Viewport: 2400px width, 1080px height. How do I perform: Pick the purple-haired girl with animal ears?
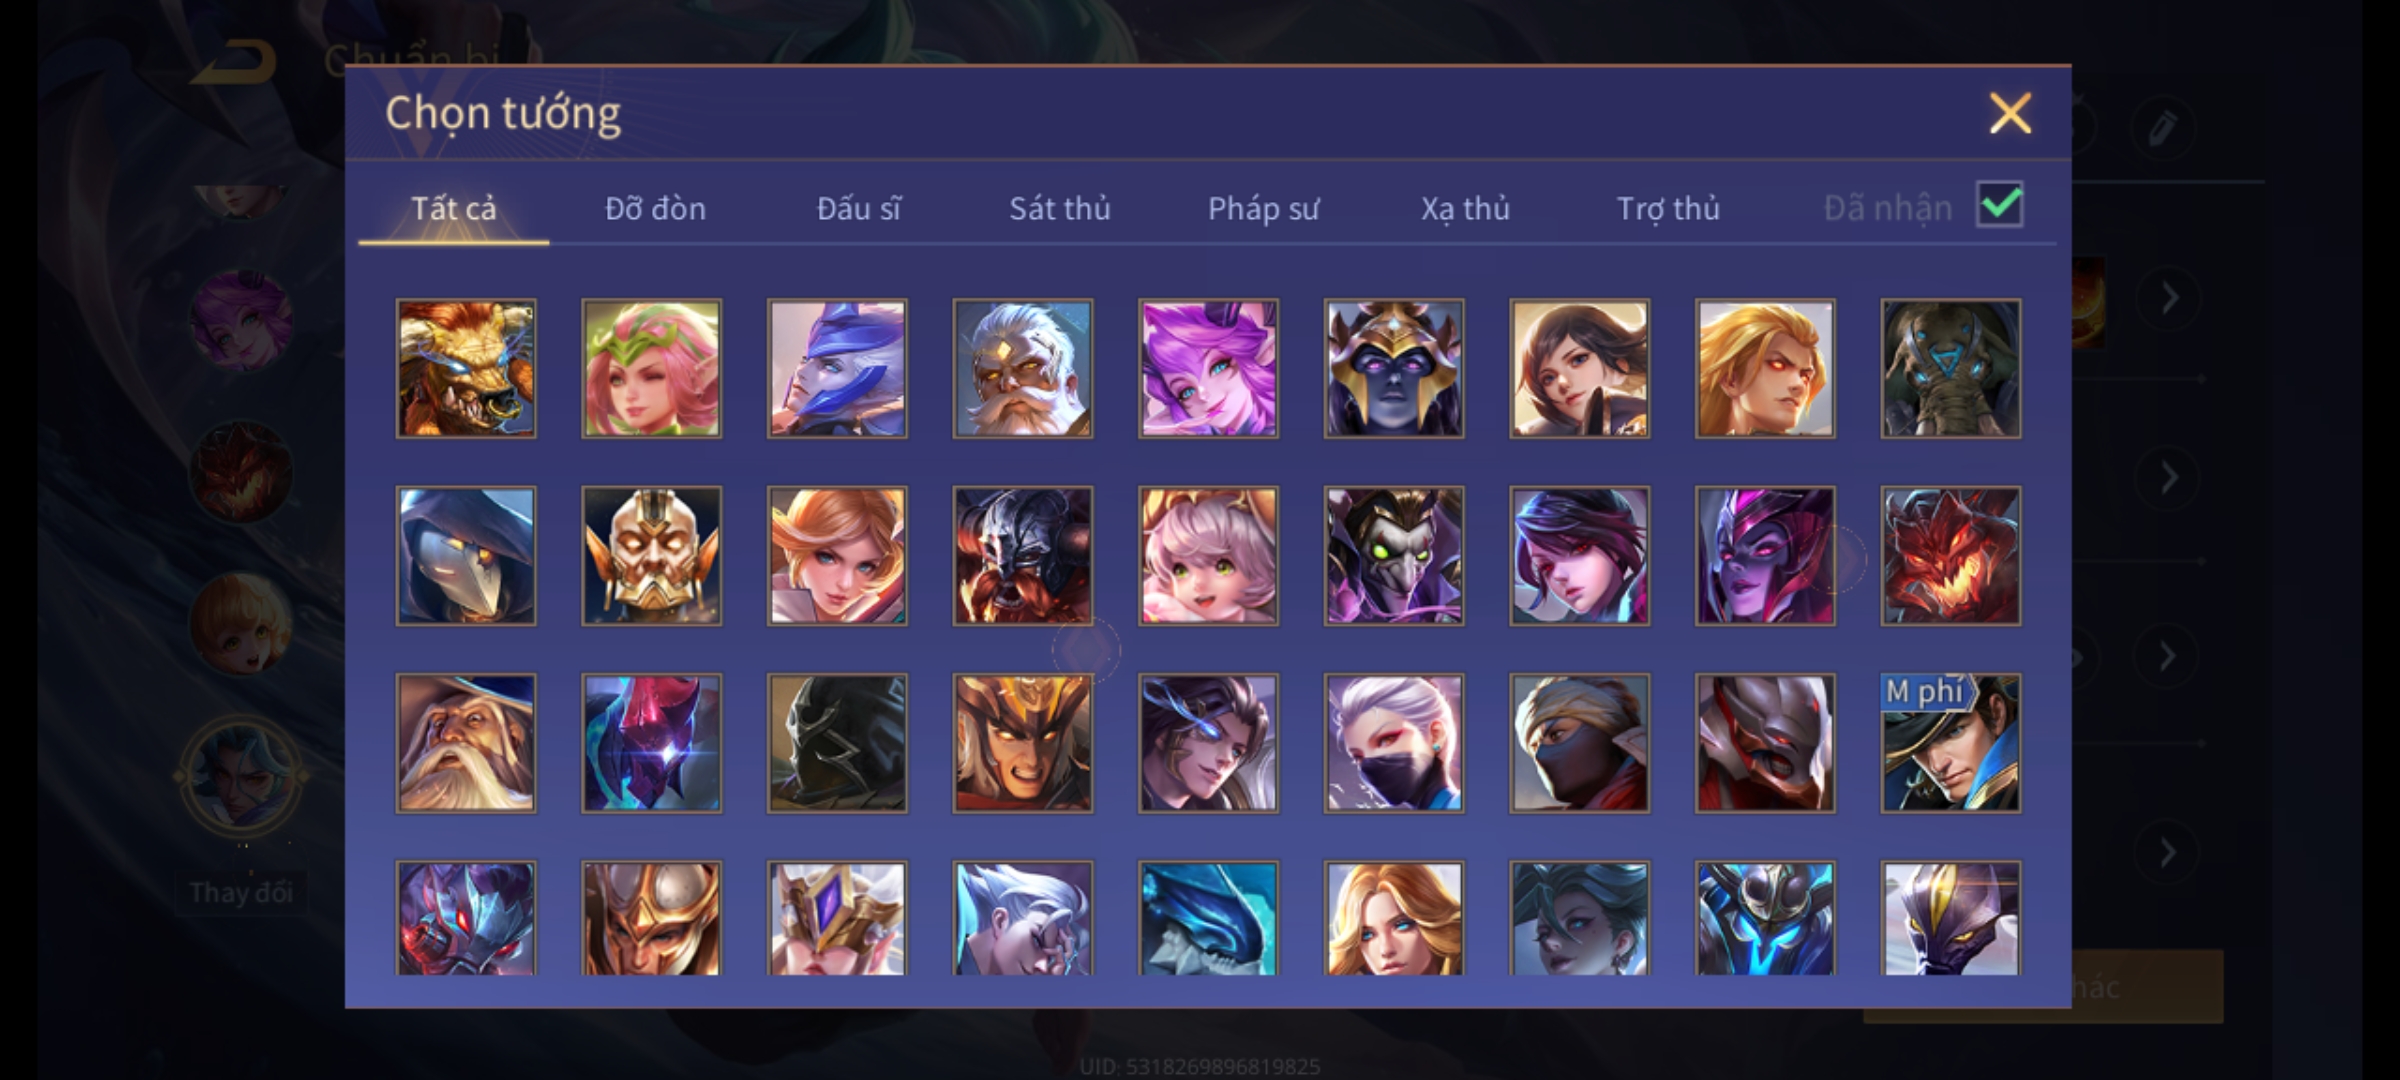point(1208,369)
